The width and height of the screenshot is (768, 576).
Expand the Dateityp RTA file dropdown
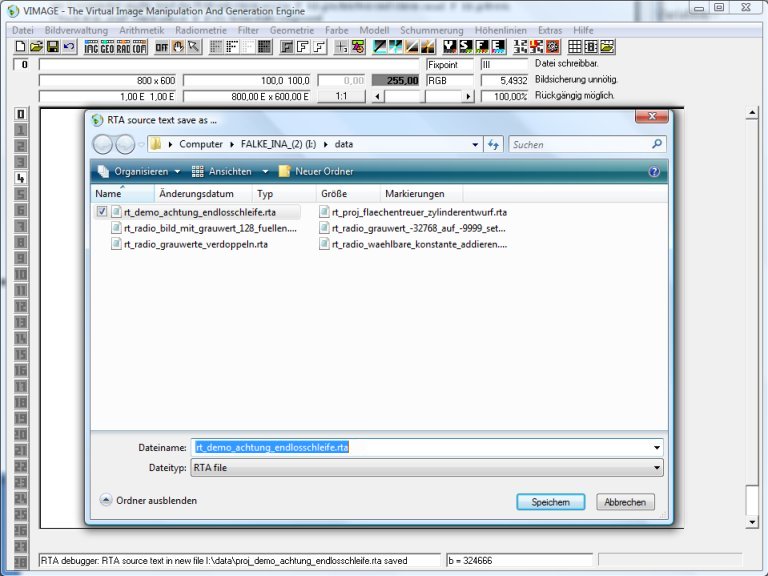656,467
